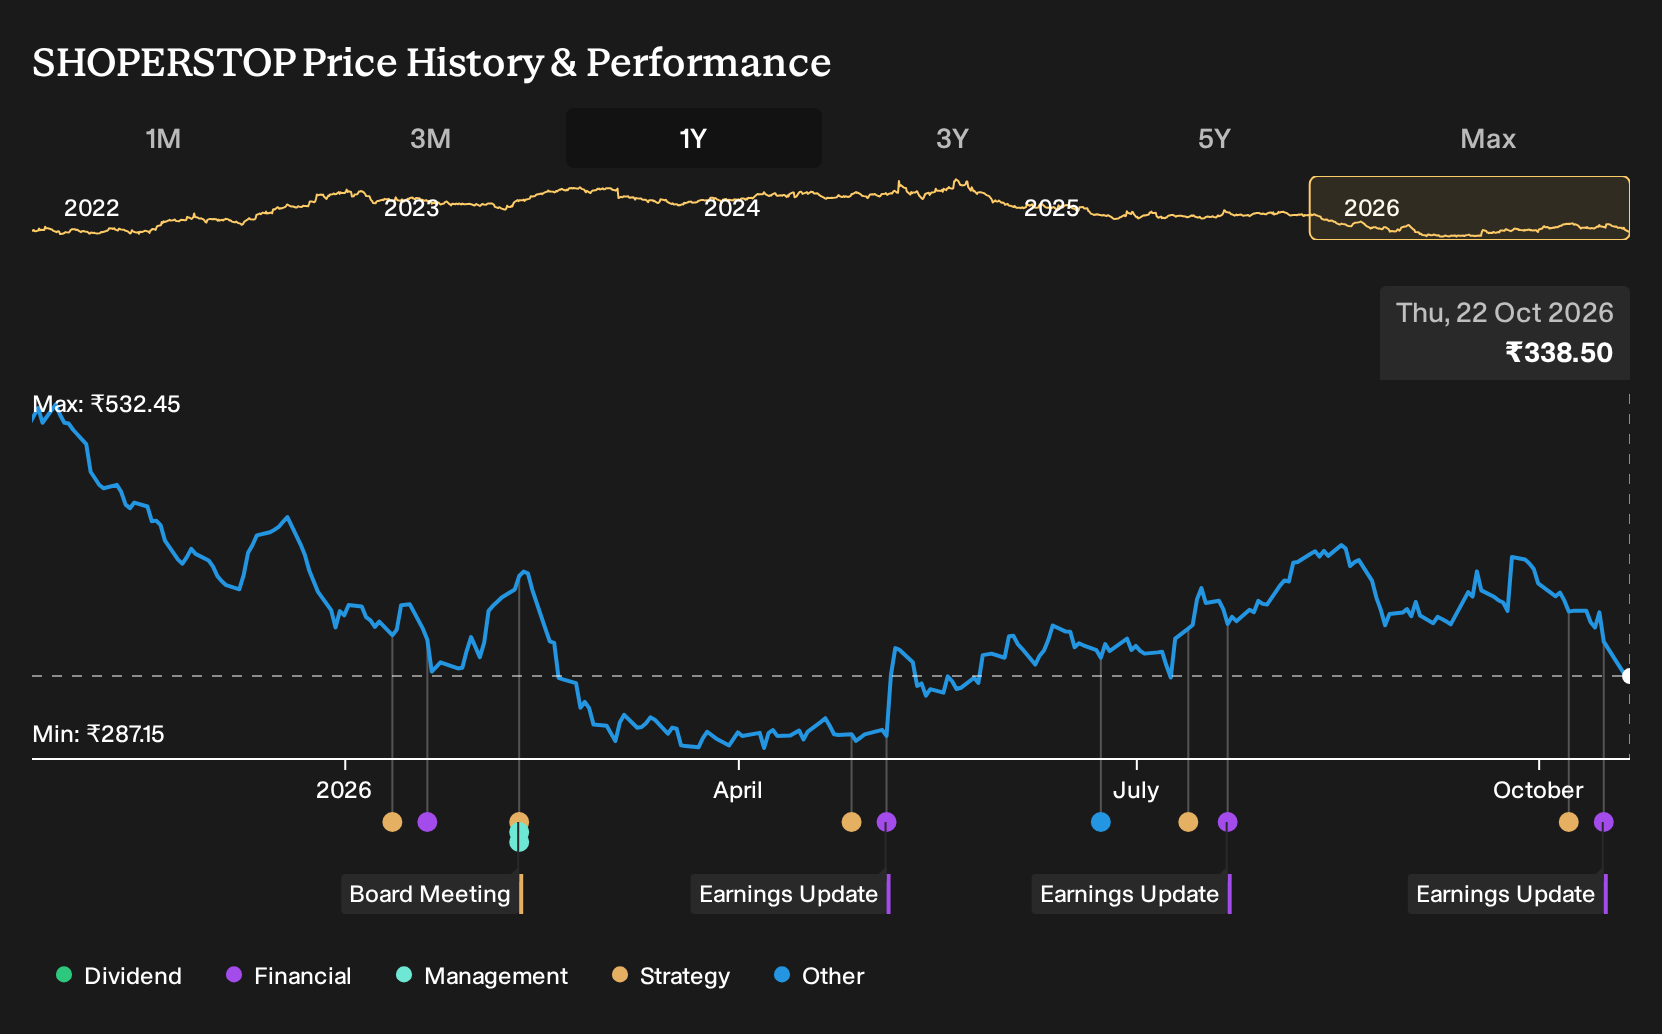Toggle the Dividend category in the legend
1662x1034 pixels.
tap(119, 976)
